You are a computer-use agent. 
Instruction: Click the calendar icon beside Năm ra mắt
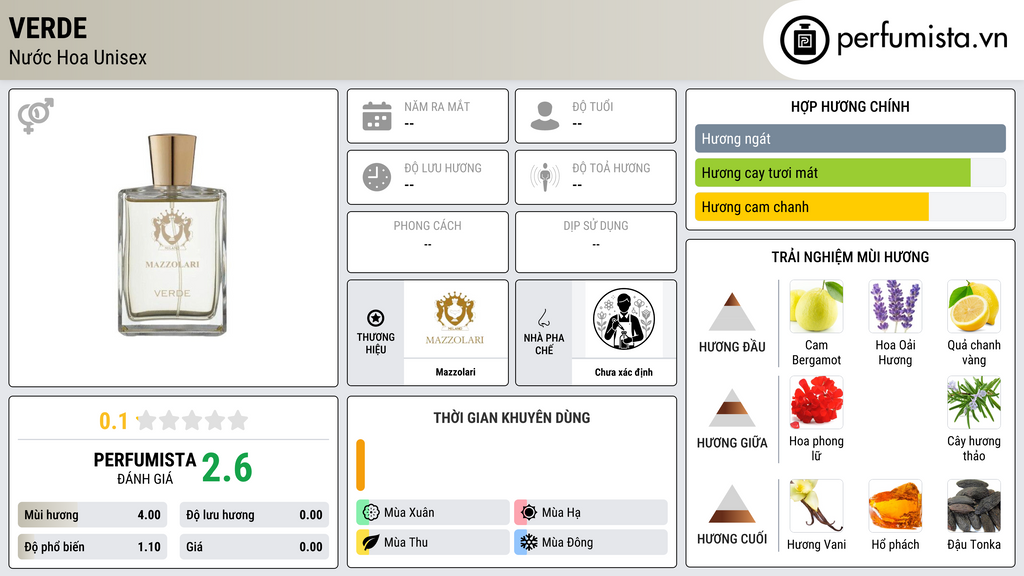click(x=377, y=116)
